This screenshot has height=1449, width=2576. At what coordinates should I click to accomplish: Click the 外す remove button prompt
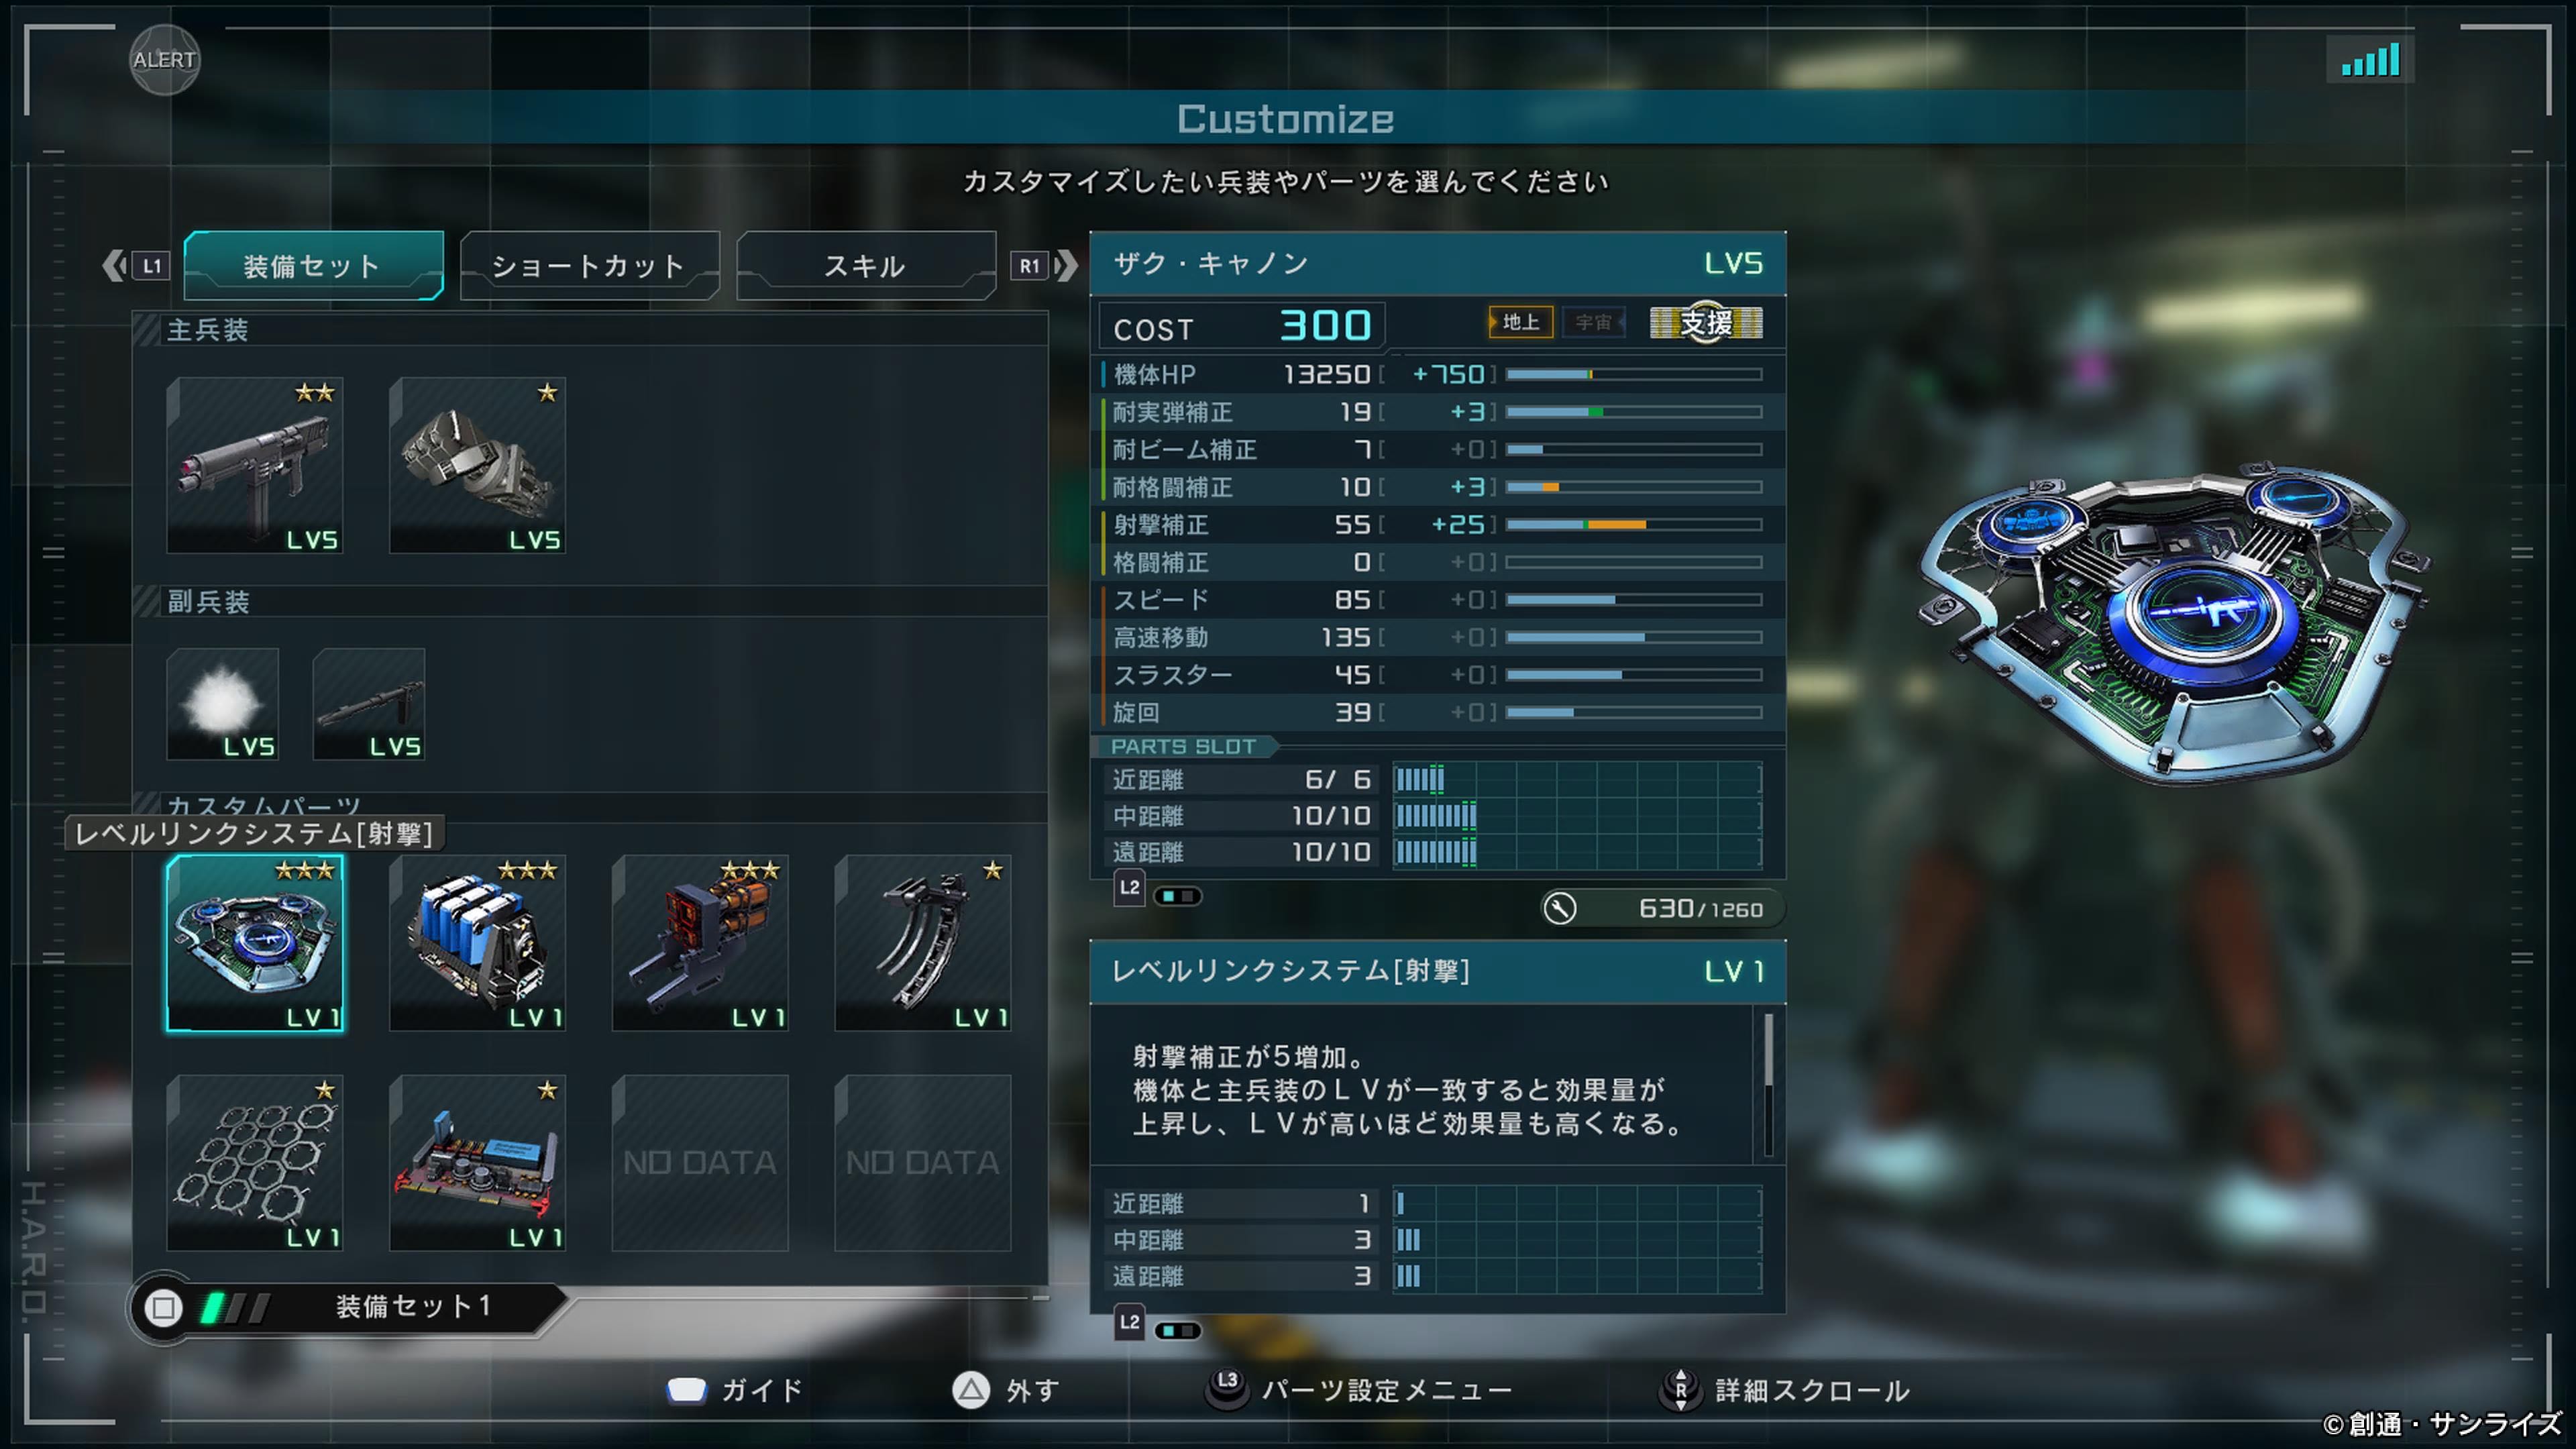click(1006, 1391)
